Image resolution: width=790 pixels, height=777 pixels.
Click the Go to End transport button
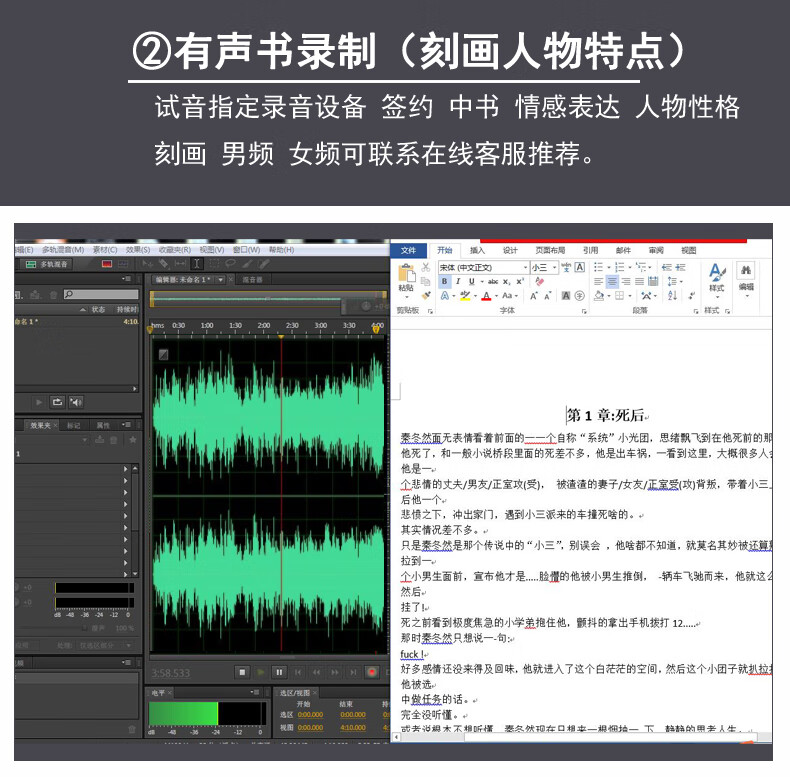click(353, 672)
